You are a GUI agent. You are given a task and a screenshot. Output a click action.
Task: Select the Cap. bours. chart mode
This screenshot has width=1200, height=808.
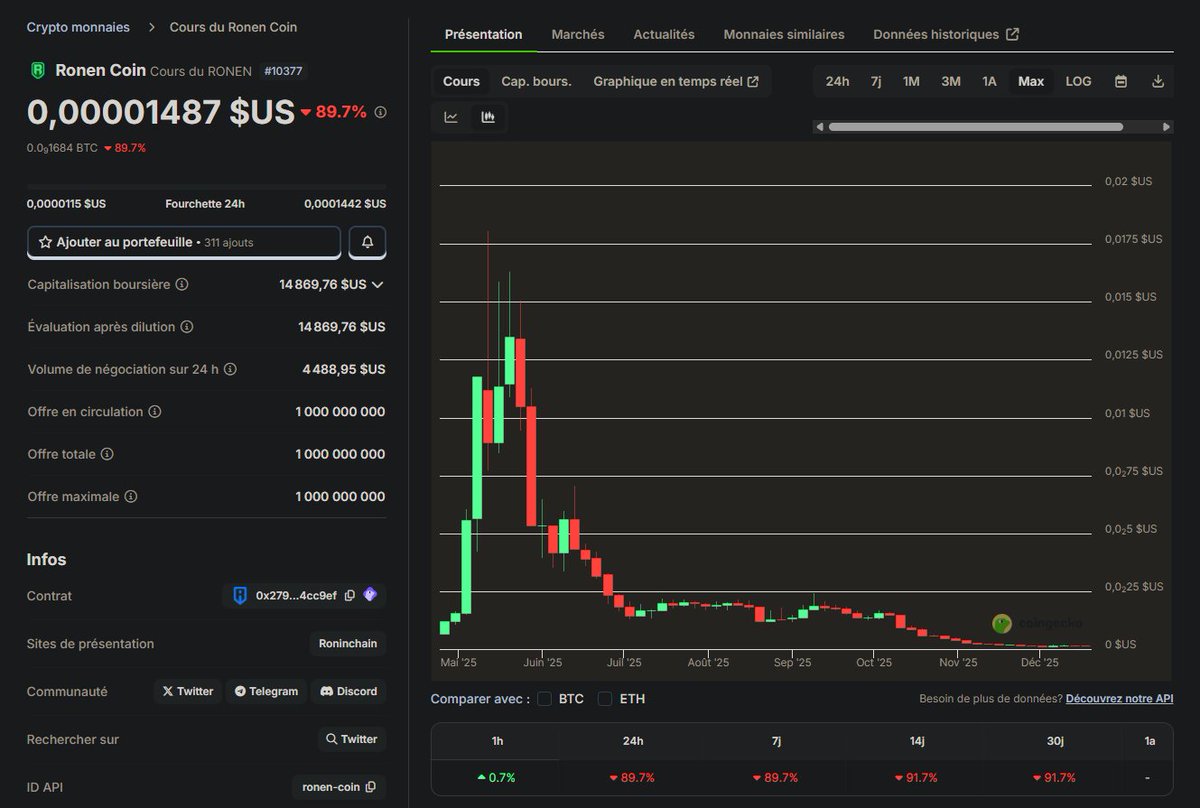(536, 81)
